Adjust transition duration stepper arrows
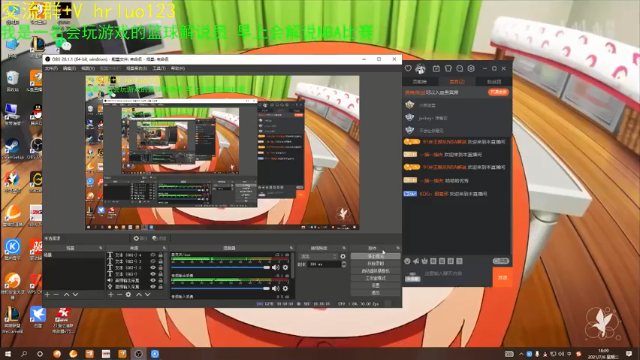The image size is (640, 360). [344, 264]
